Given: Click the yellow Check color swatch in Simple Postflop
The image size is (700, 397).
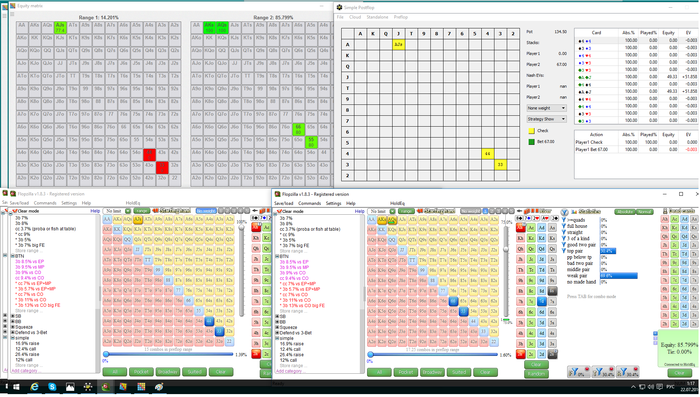Looking at the screenshot, I should (x=531, y=131).
